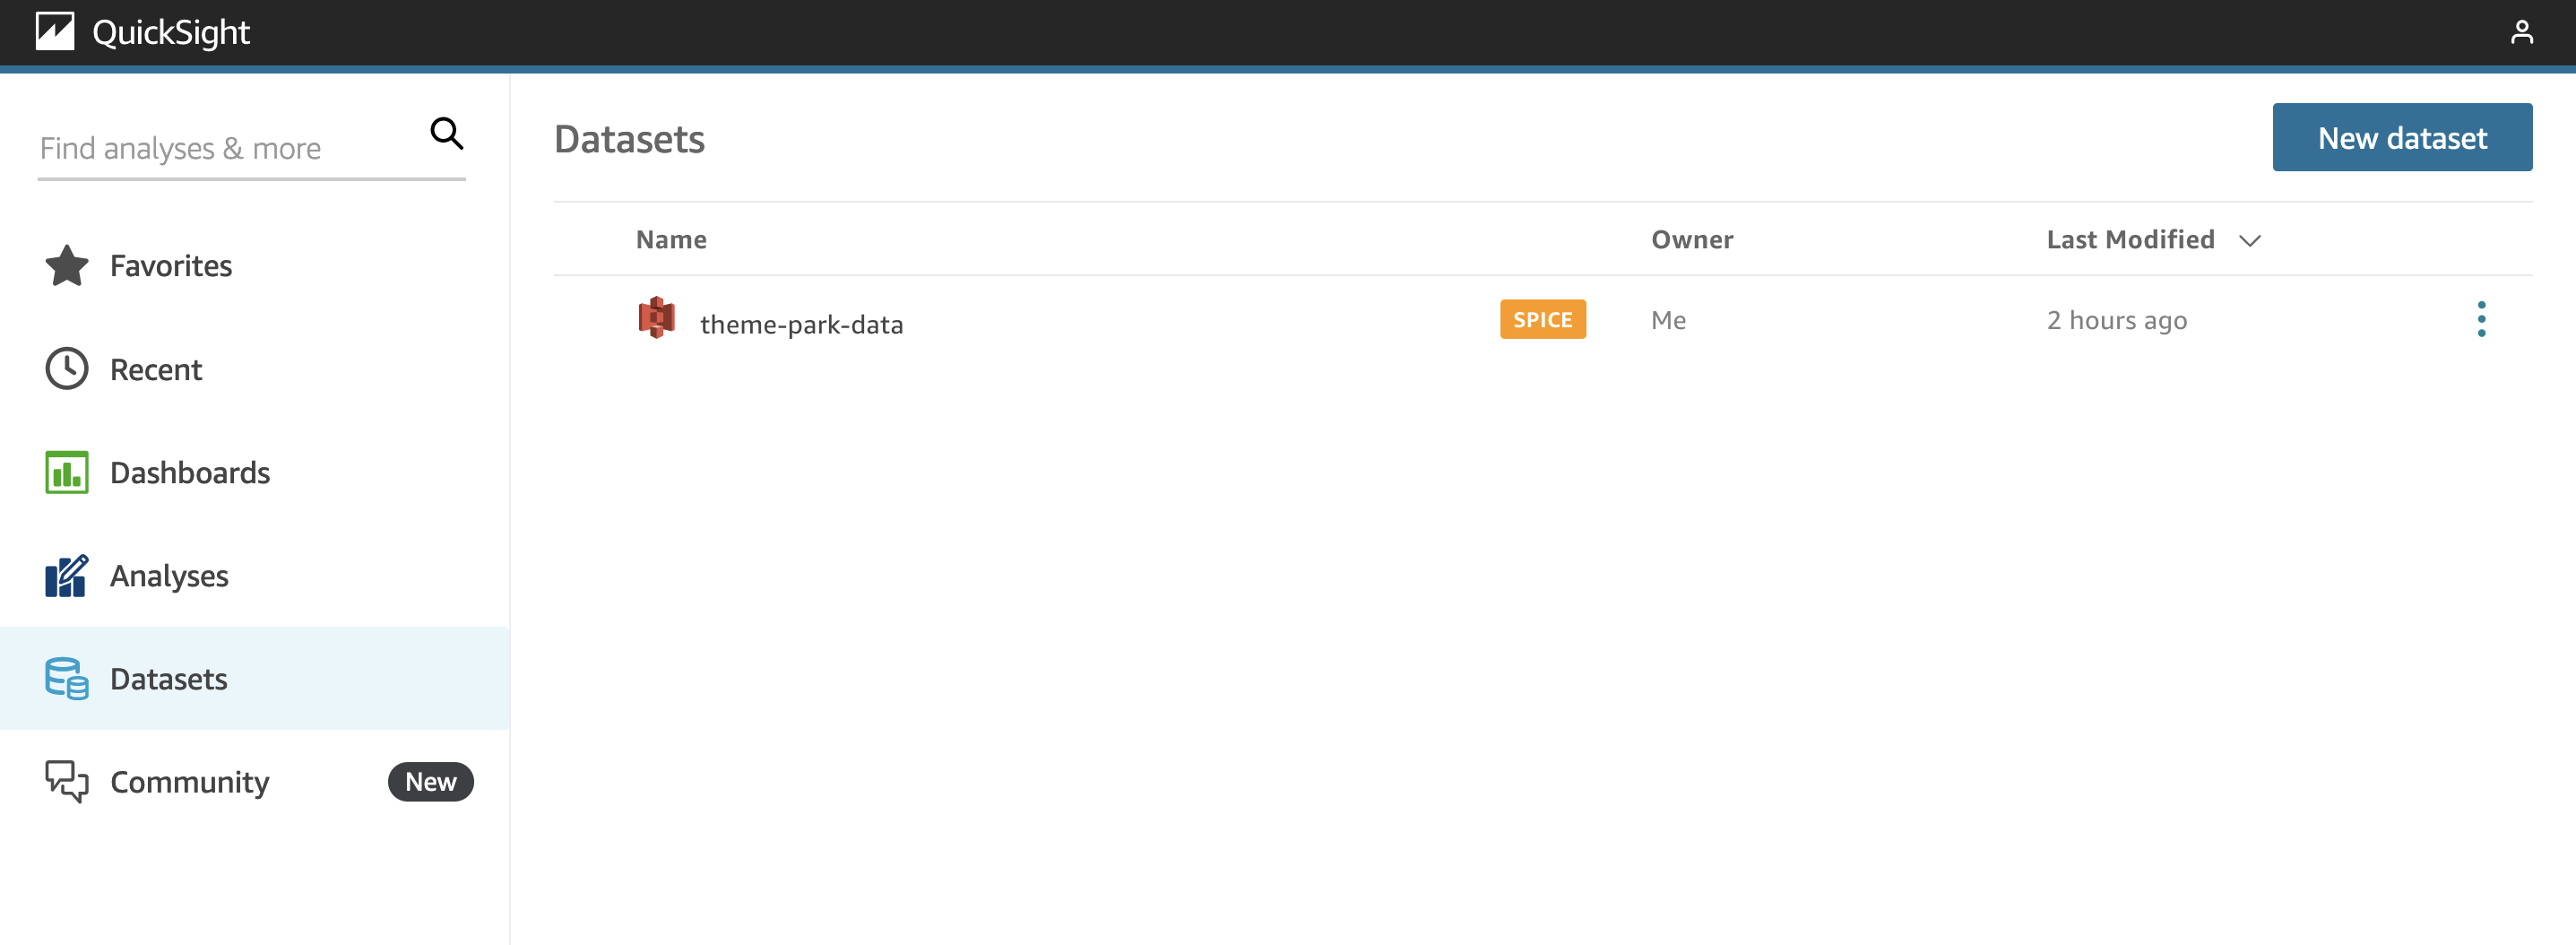Click the QuickSight logo icon
Image resolution: width=2576 pixels, height=945 pixels.
tap(55, 31)
